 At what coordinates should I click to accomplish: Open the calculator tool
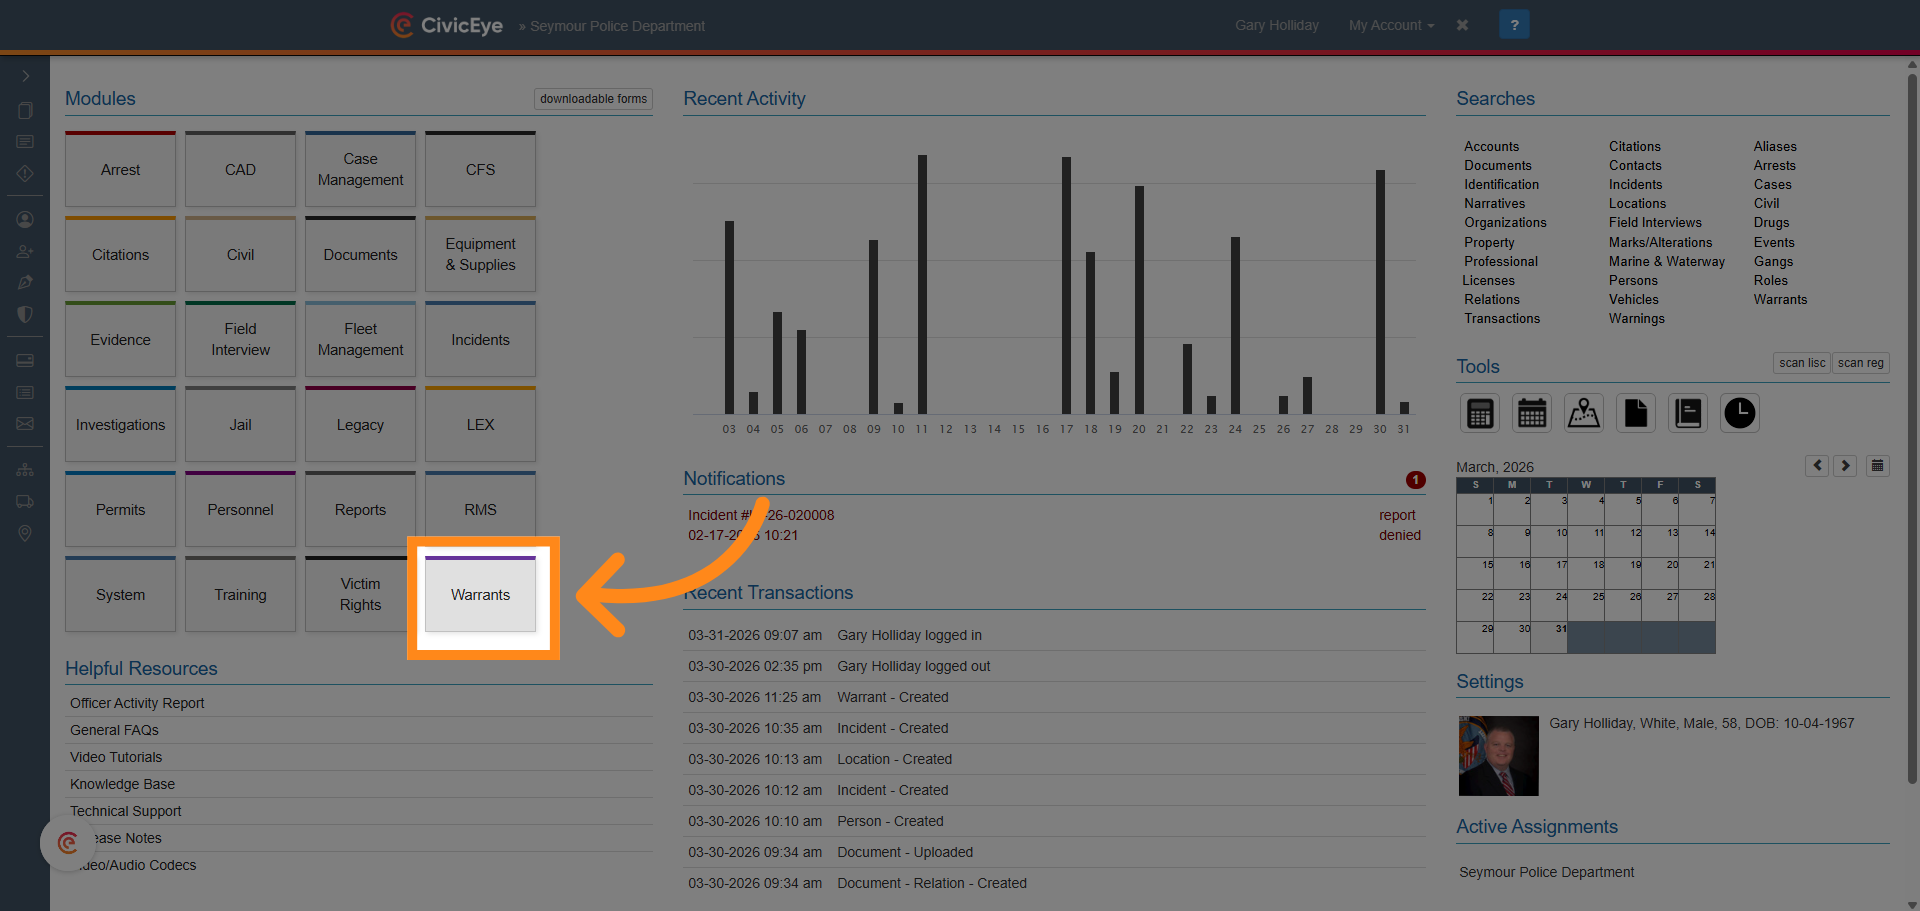(x=1480, y=413)
